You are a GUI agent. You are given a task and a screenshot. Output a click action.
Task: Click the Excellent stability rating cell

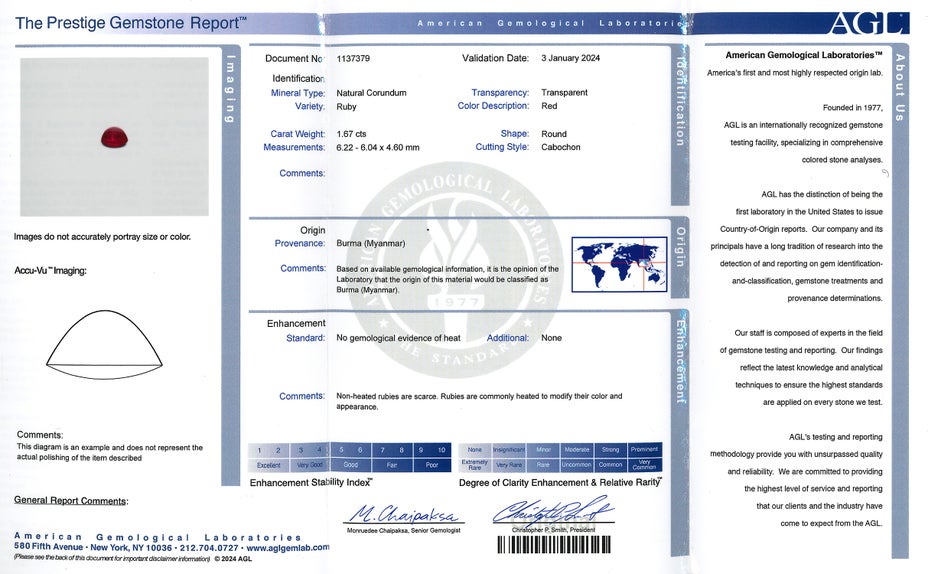(269, 465)
